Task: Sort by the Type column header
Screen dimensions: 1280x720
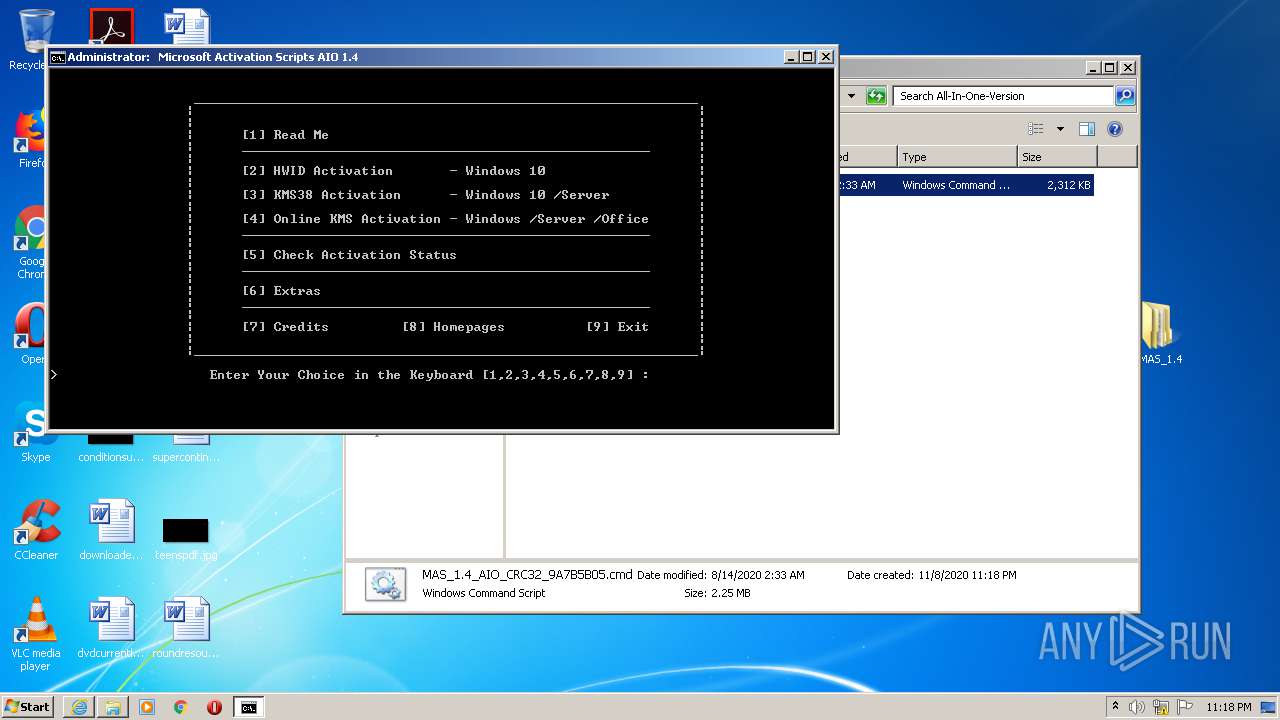Action: 957,157
